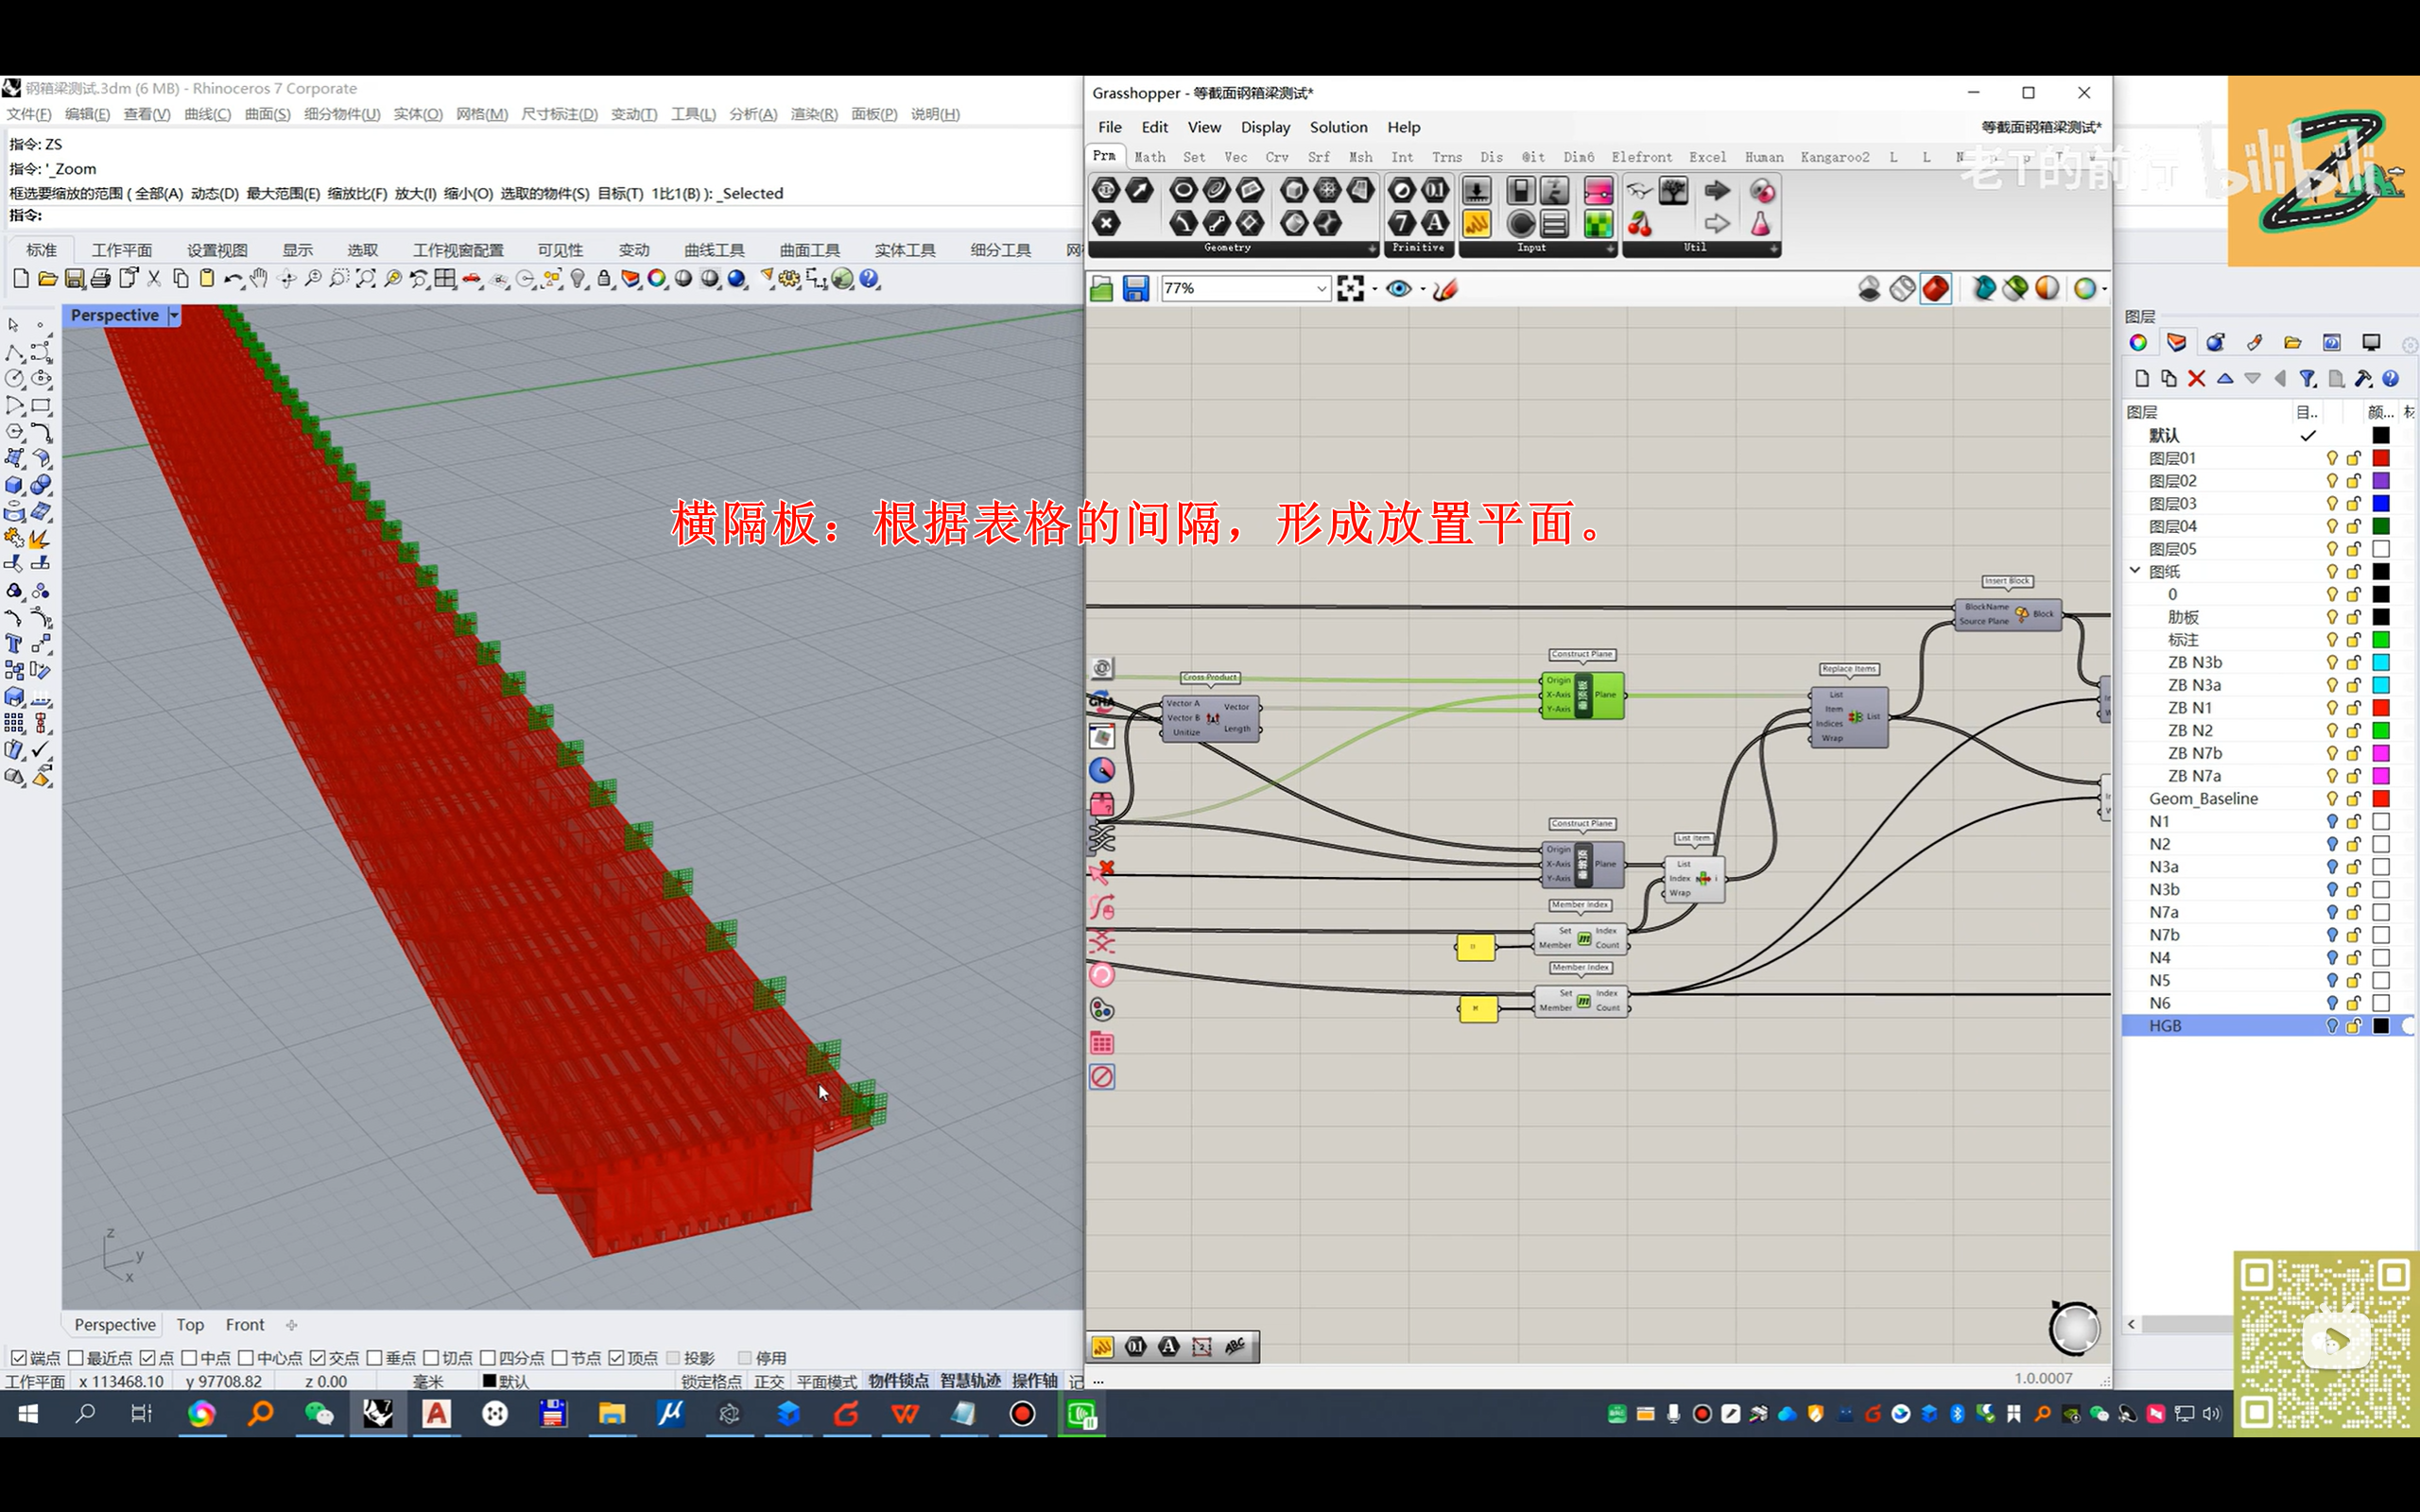Click the Grasshopper save file icon
Viewport: 2420px width, 1512px height.
(1135, 289)
